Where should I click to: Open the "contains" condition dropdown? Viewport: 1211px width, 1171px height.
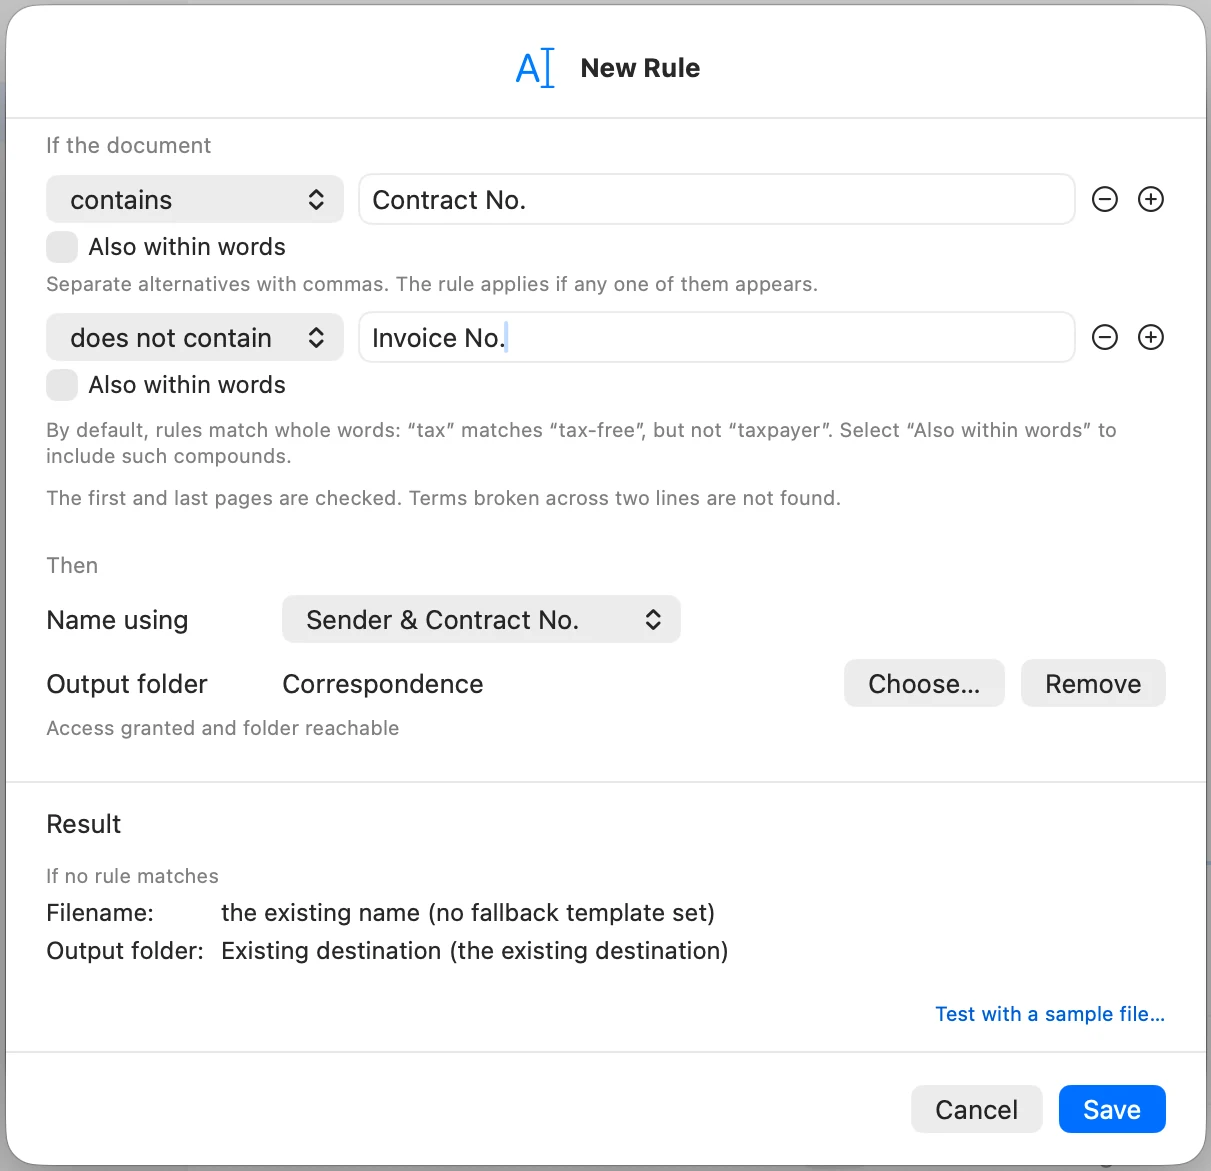195,199
